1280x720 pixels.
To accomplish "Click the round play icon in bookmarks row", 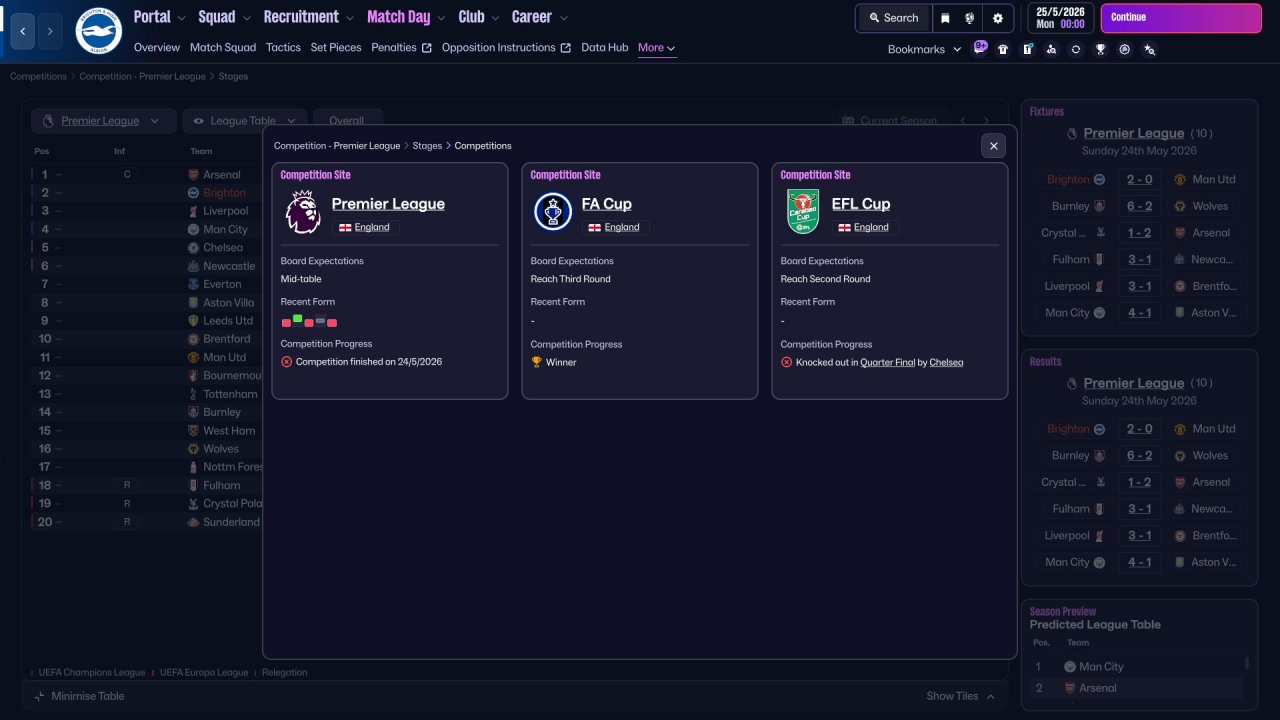I will (1125, 49).
